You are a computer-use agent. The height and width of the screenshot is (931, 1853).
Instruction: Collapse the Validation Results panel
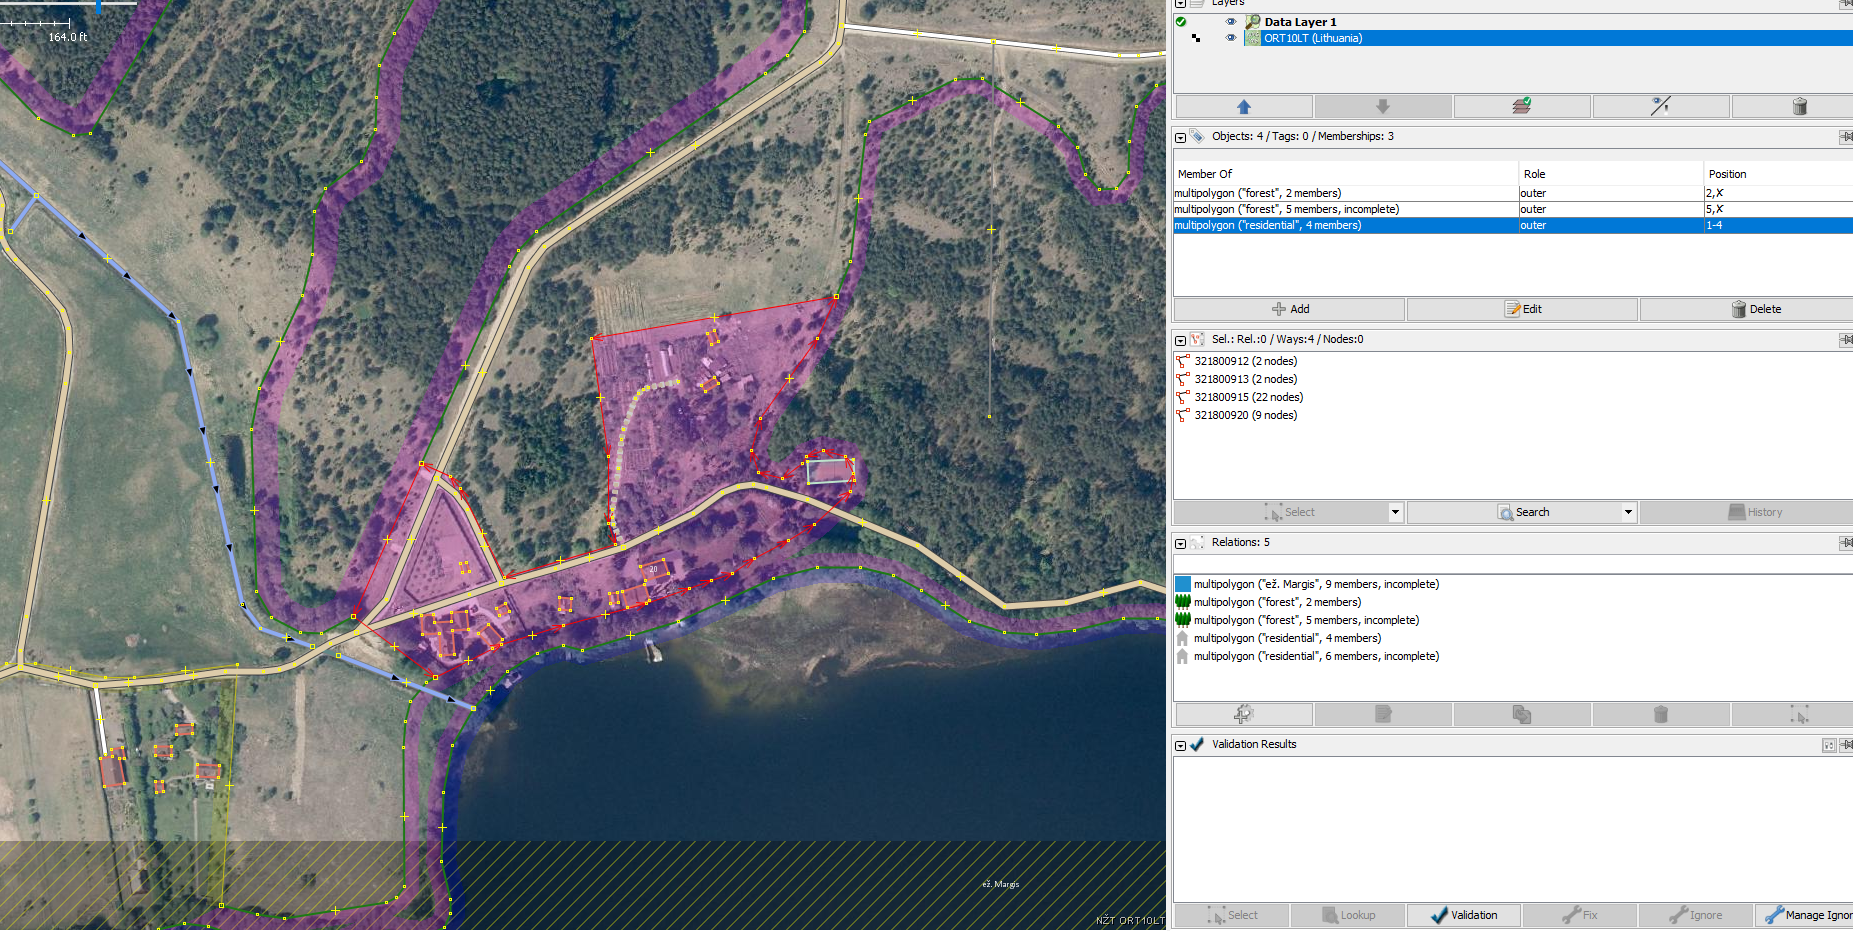click(1180, 745)
